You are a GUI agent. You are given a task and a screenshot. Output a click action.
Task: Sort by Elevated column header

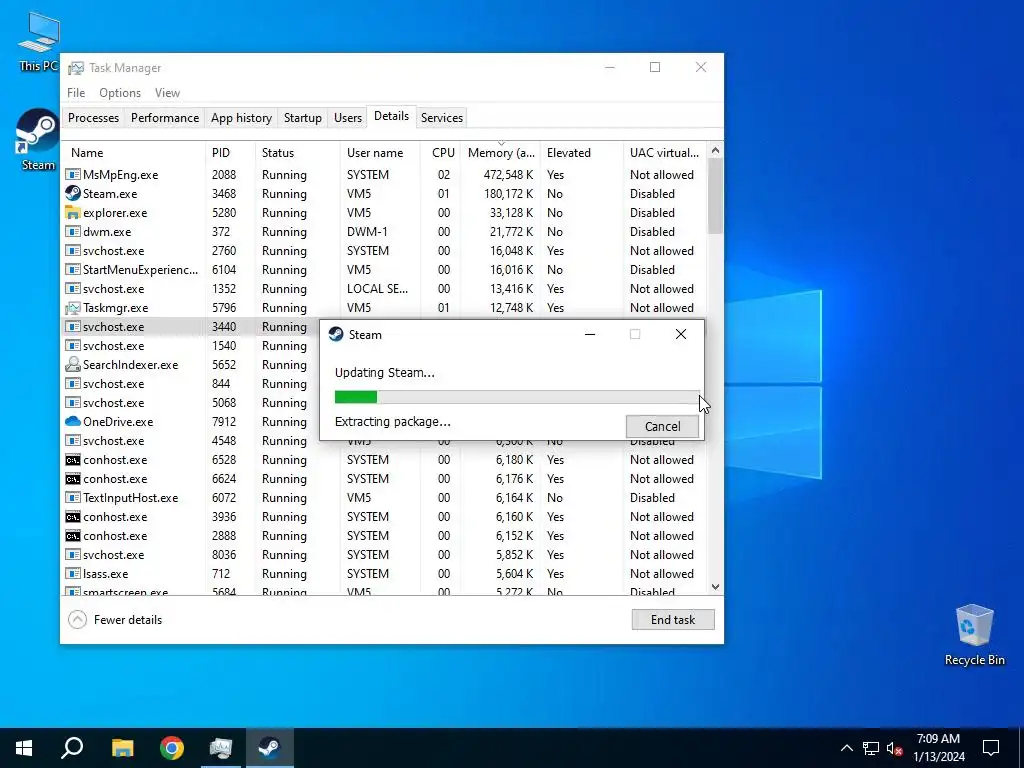(582, 152)
